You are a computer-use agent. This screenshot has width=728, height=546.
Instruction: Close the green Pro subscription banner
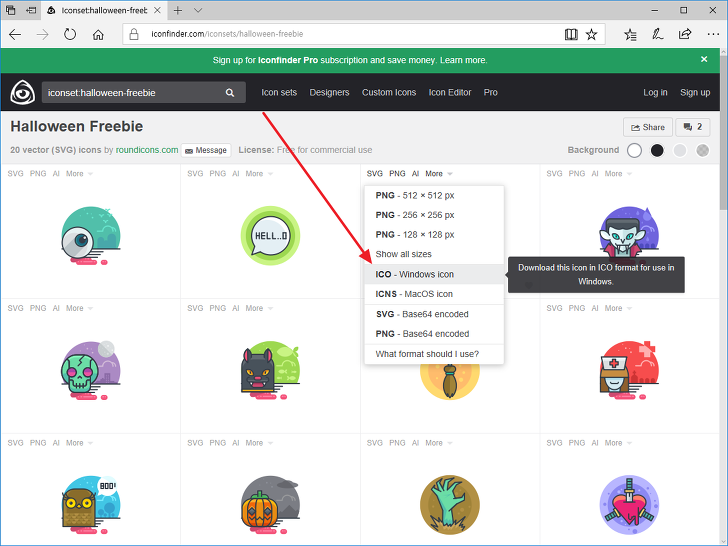(x=704, y=59)
